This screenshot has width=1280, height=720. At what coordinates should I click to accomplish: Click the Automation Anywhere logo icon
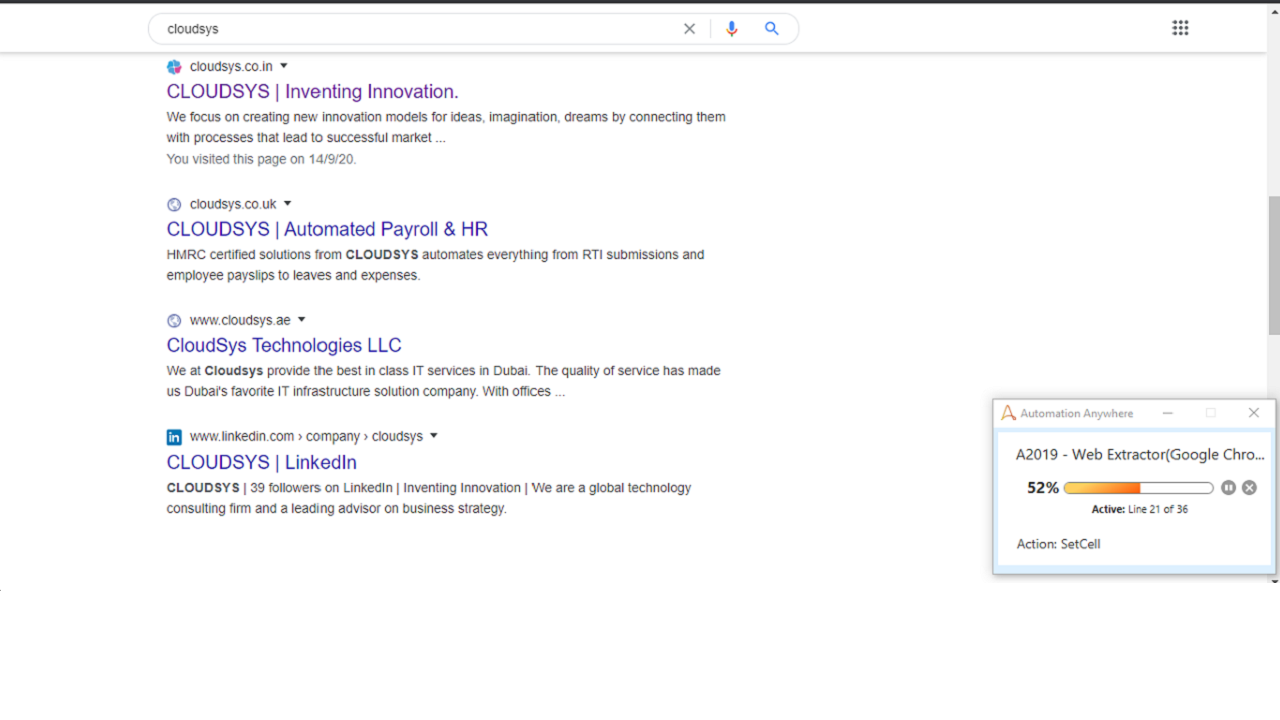tap(1008, 413)
